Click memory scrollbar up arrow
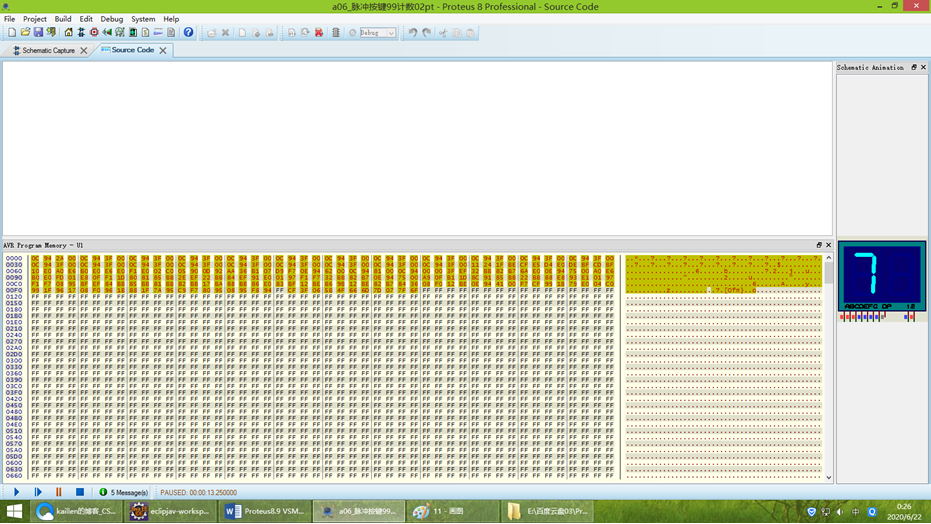The height and width of the screenshot is (524, 931). click(x=828, y=258)
